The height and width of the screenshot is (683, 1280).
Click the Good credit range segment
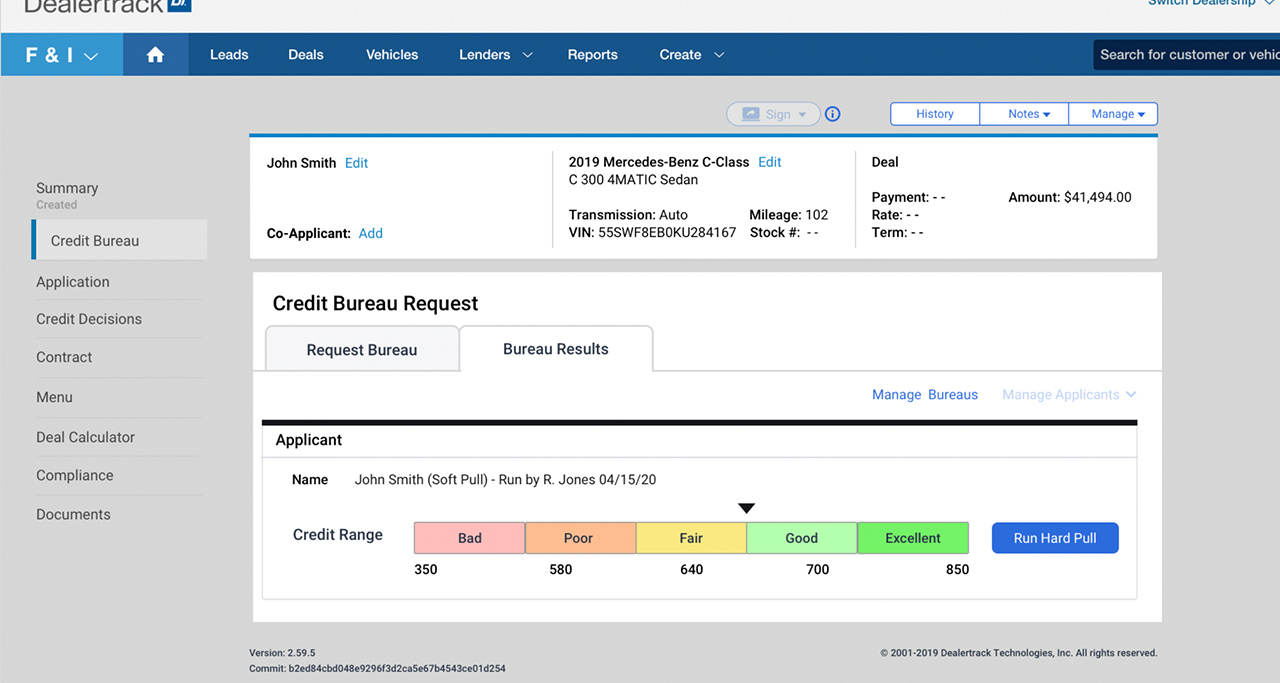coord(801,538)
